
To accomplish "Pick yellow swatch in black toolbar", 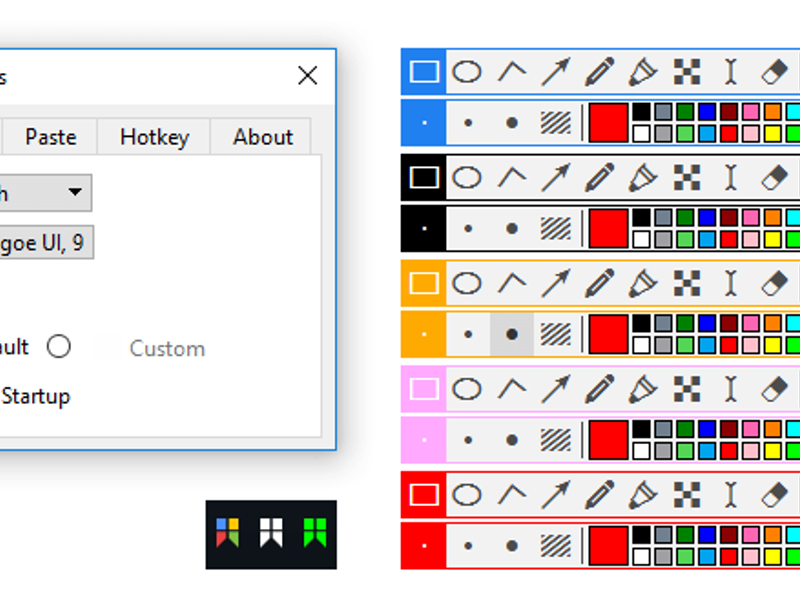I will point(773,239).
